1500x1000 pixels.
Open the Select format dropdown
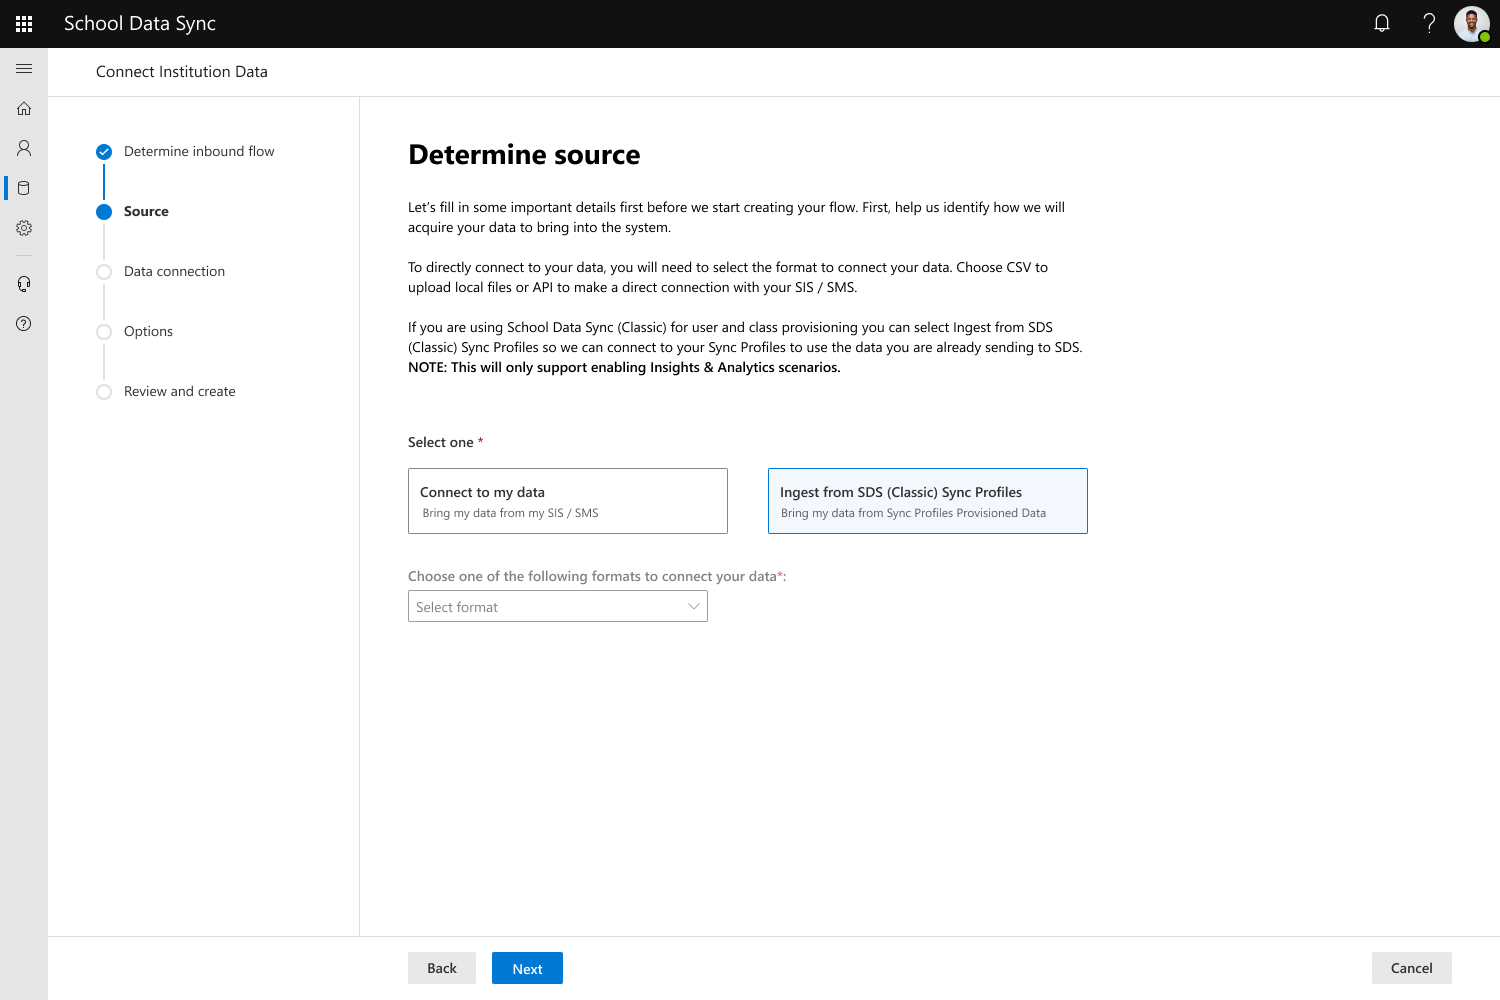pos(558,606)
